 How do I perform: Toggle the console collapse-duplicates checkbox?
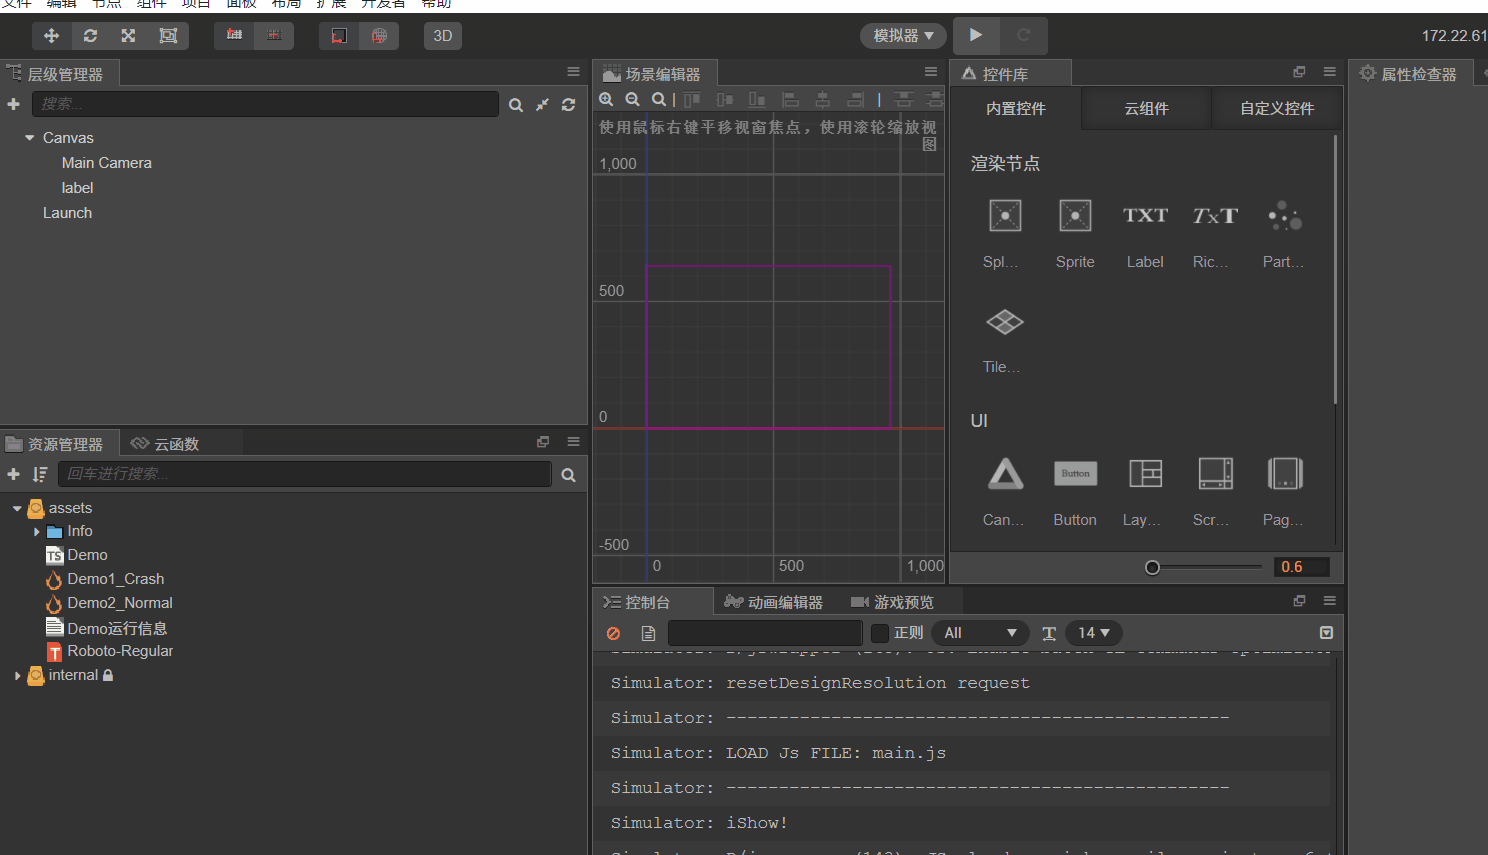(x=1326, y=633)
